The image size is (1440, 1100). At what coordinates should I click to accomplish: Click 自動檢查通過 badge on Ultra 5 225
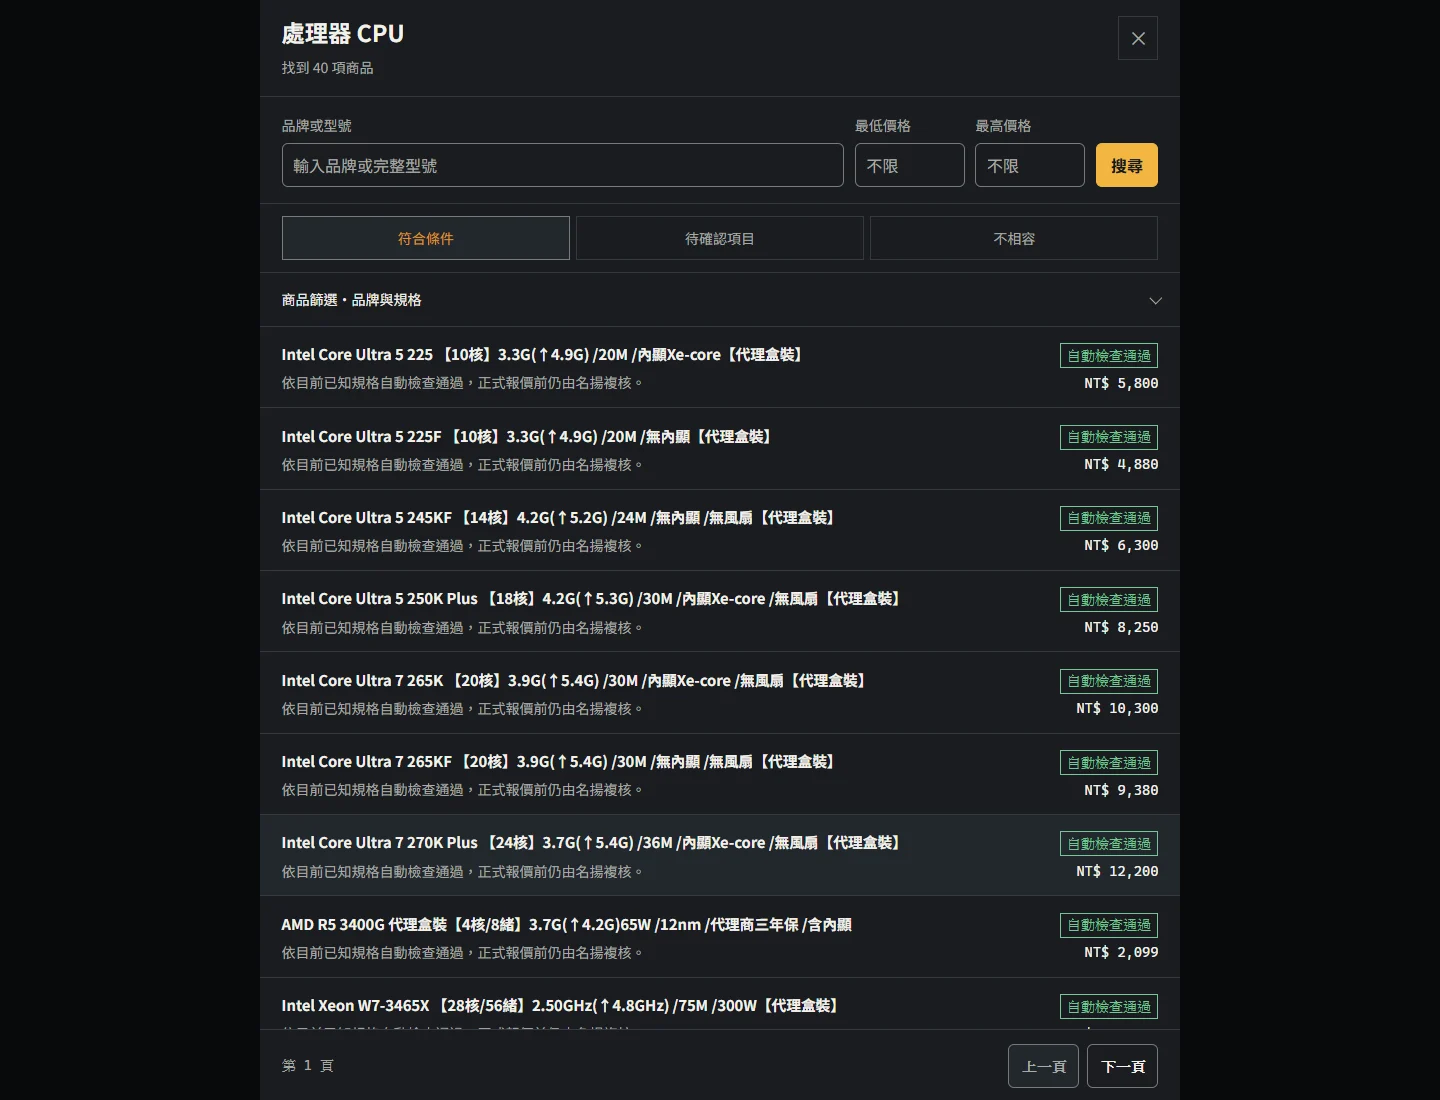[1109, 355]
